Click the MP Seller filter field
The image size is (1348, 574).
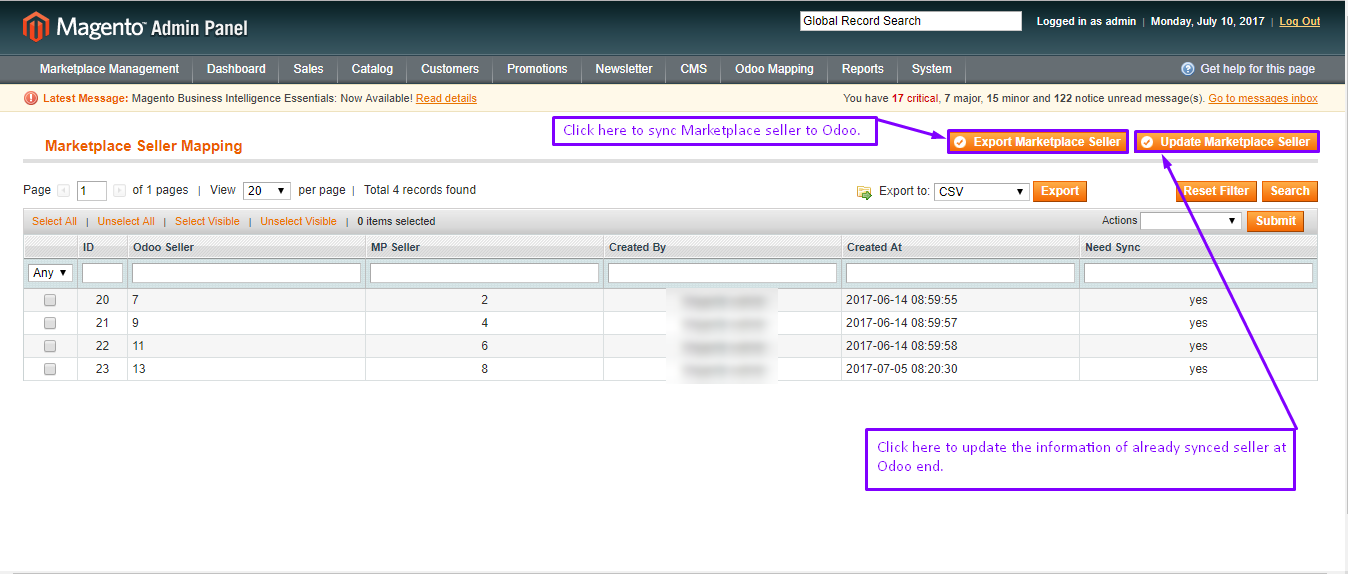pos(484,273)
